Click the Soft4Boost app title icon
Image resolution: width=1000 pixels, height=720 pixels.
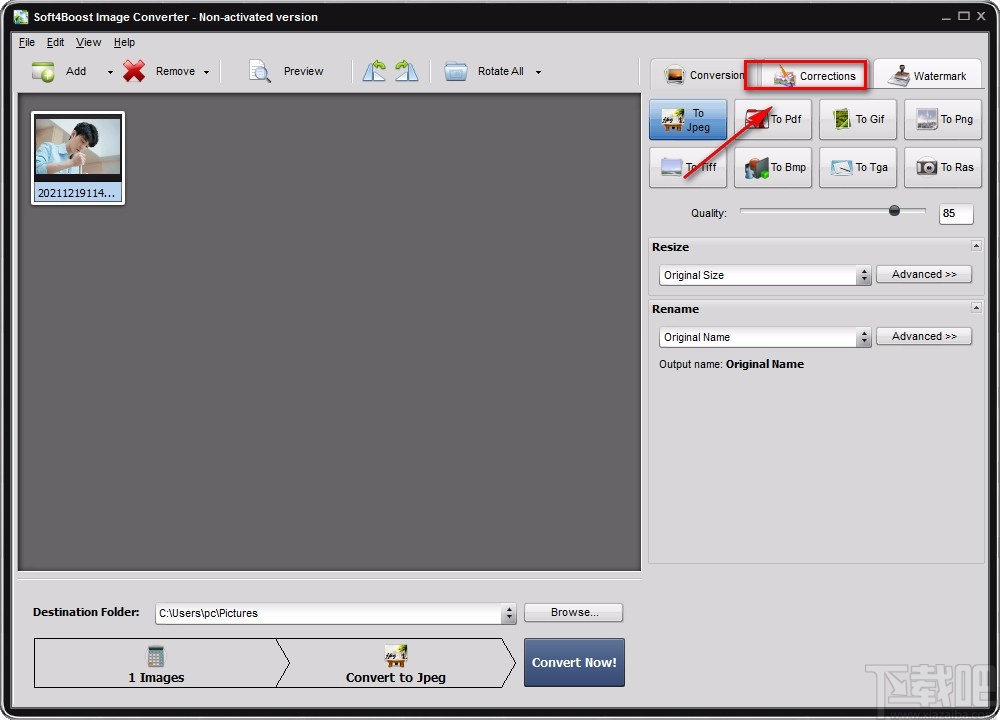21,17
